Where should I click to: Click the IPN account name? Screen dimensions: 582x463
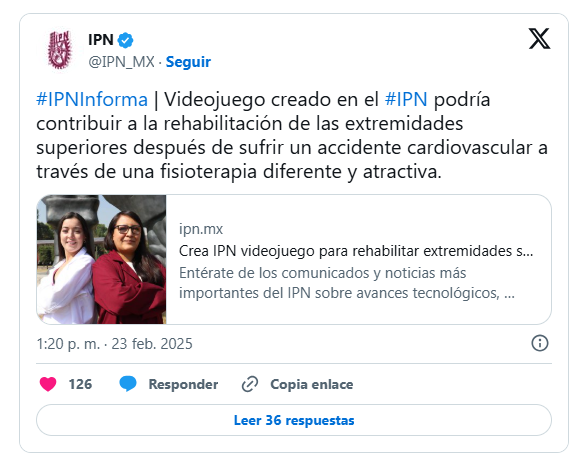point(101,39)
